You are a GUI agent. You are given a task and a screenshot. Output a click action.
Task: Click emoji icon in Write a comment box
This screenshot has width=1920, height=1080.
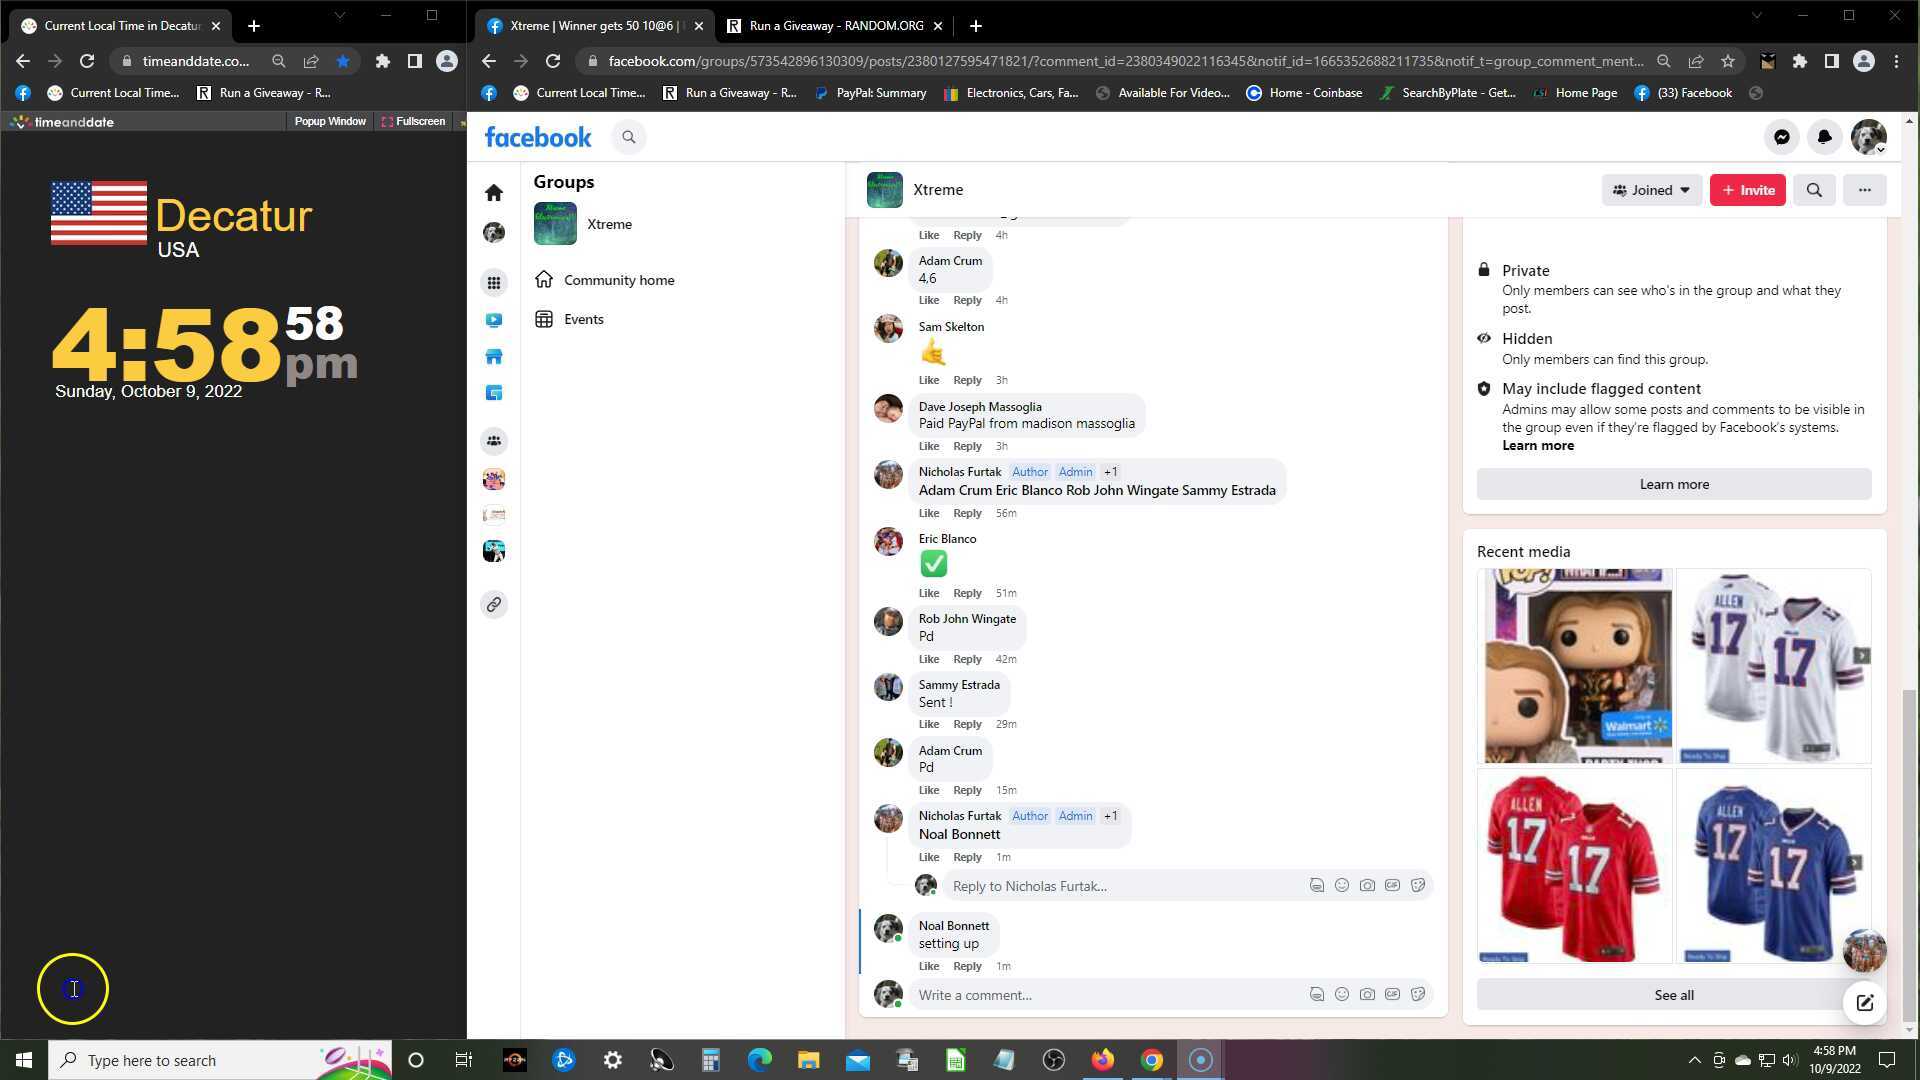(1342, 995)
